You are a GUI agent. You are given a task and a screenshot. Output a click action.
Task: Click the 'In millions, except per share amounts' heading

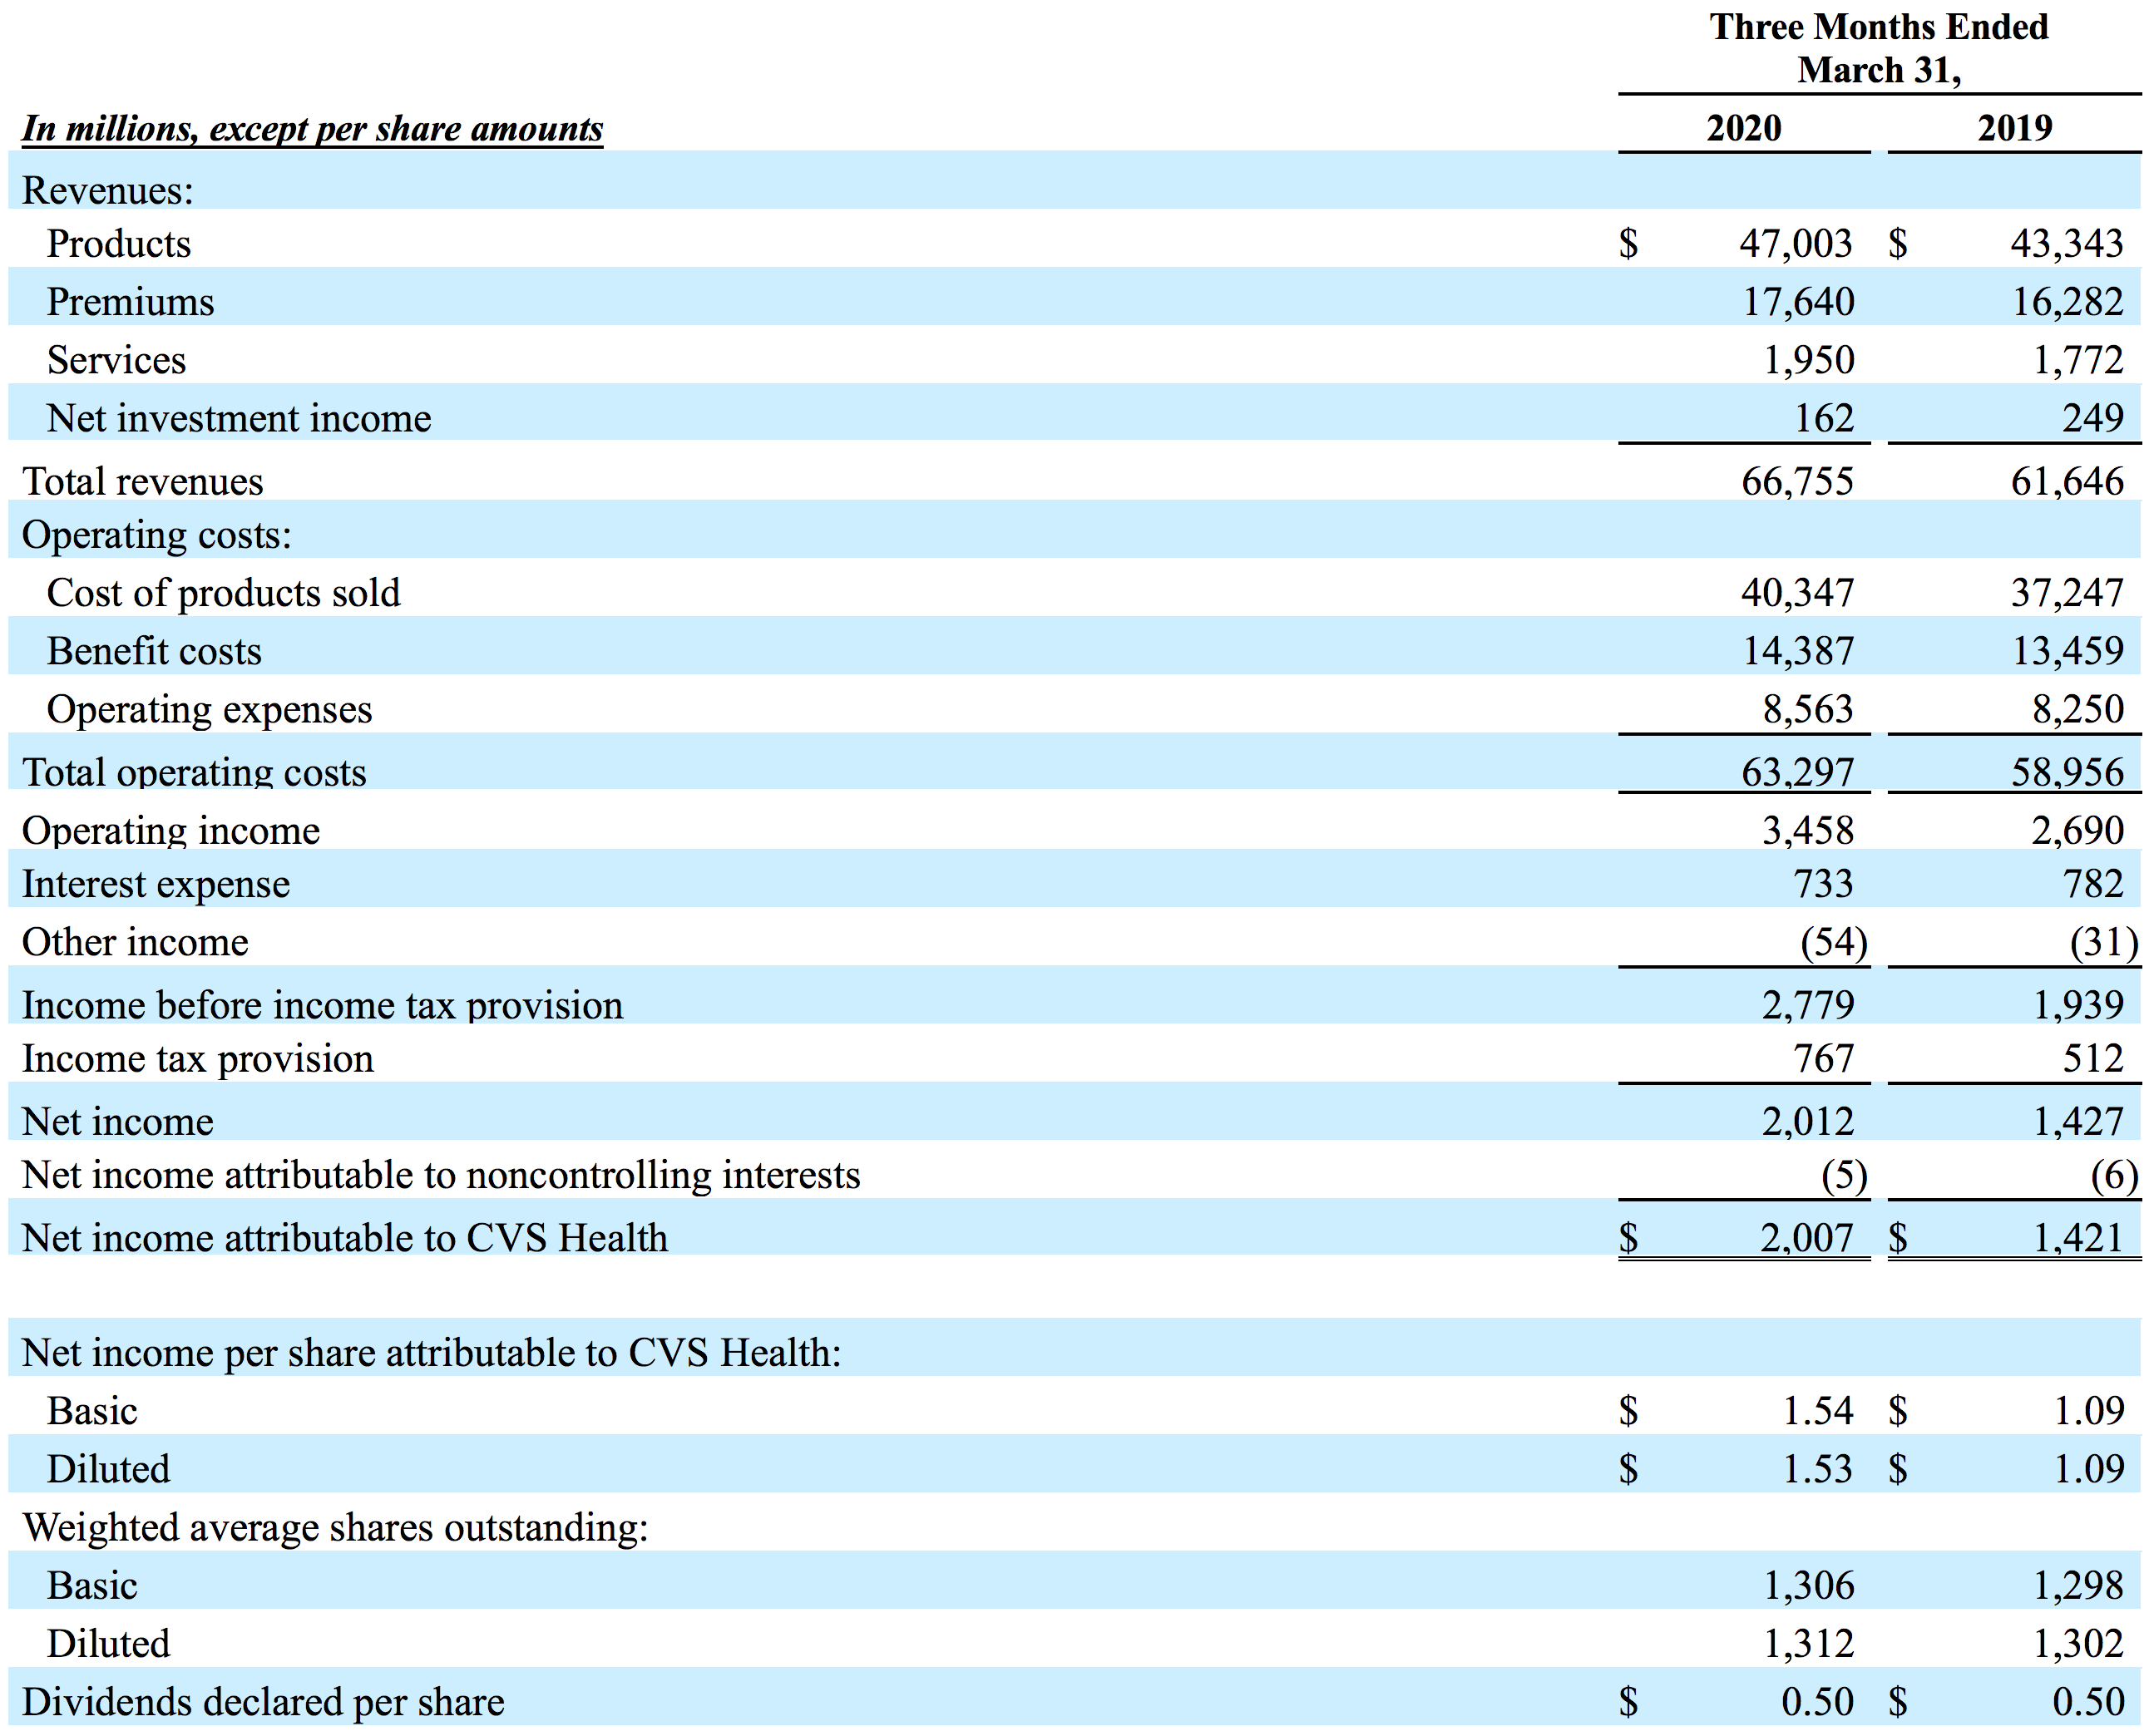[x=312, y=129]
